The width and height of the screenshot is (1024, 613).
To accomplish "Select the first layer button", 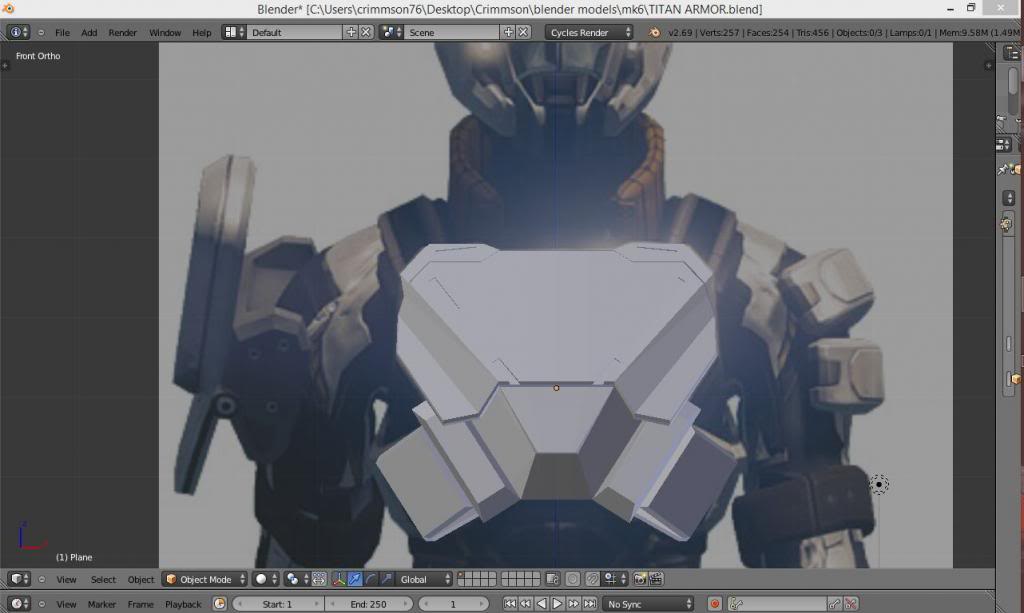I will (x=462, y=576).
